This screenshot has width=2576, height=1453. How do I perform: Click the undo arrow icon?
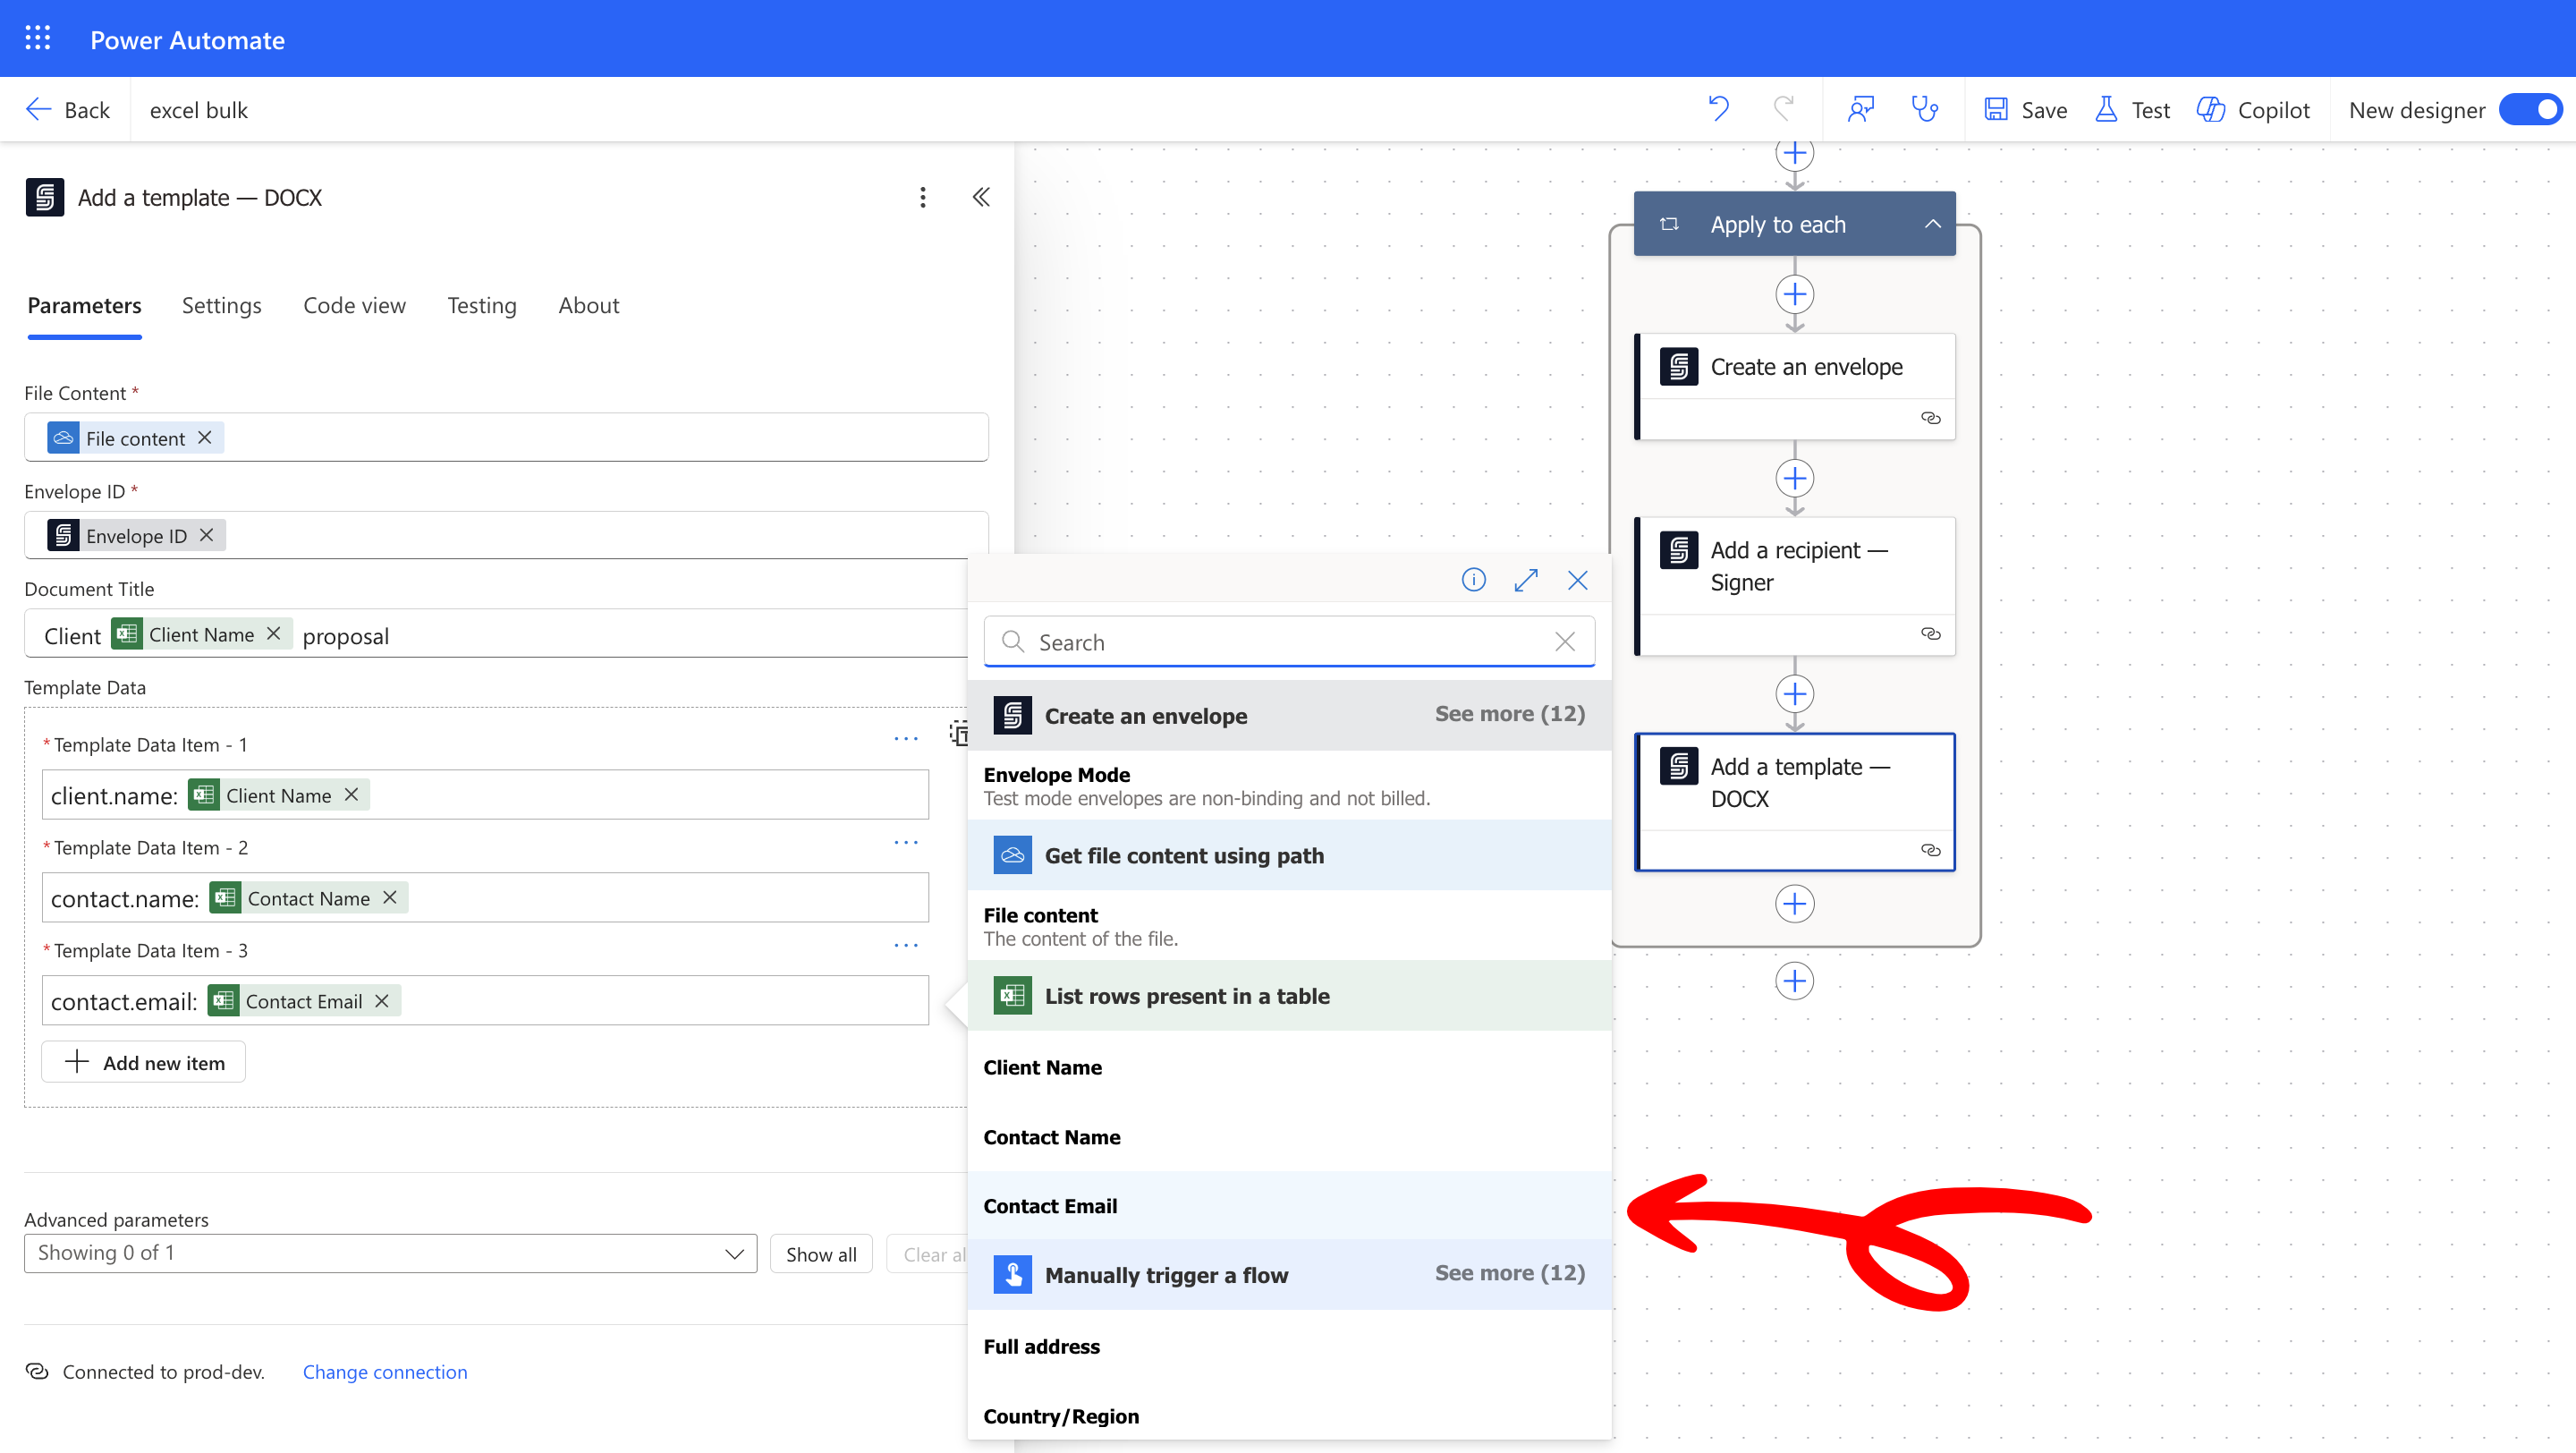[1718, 109]
